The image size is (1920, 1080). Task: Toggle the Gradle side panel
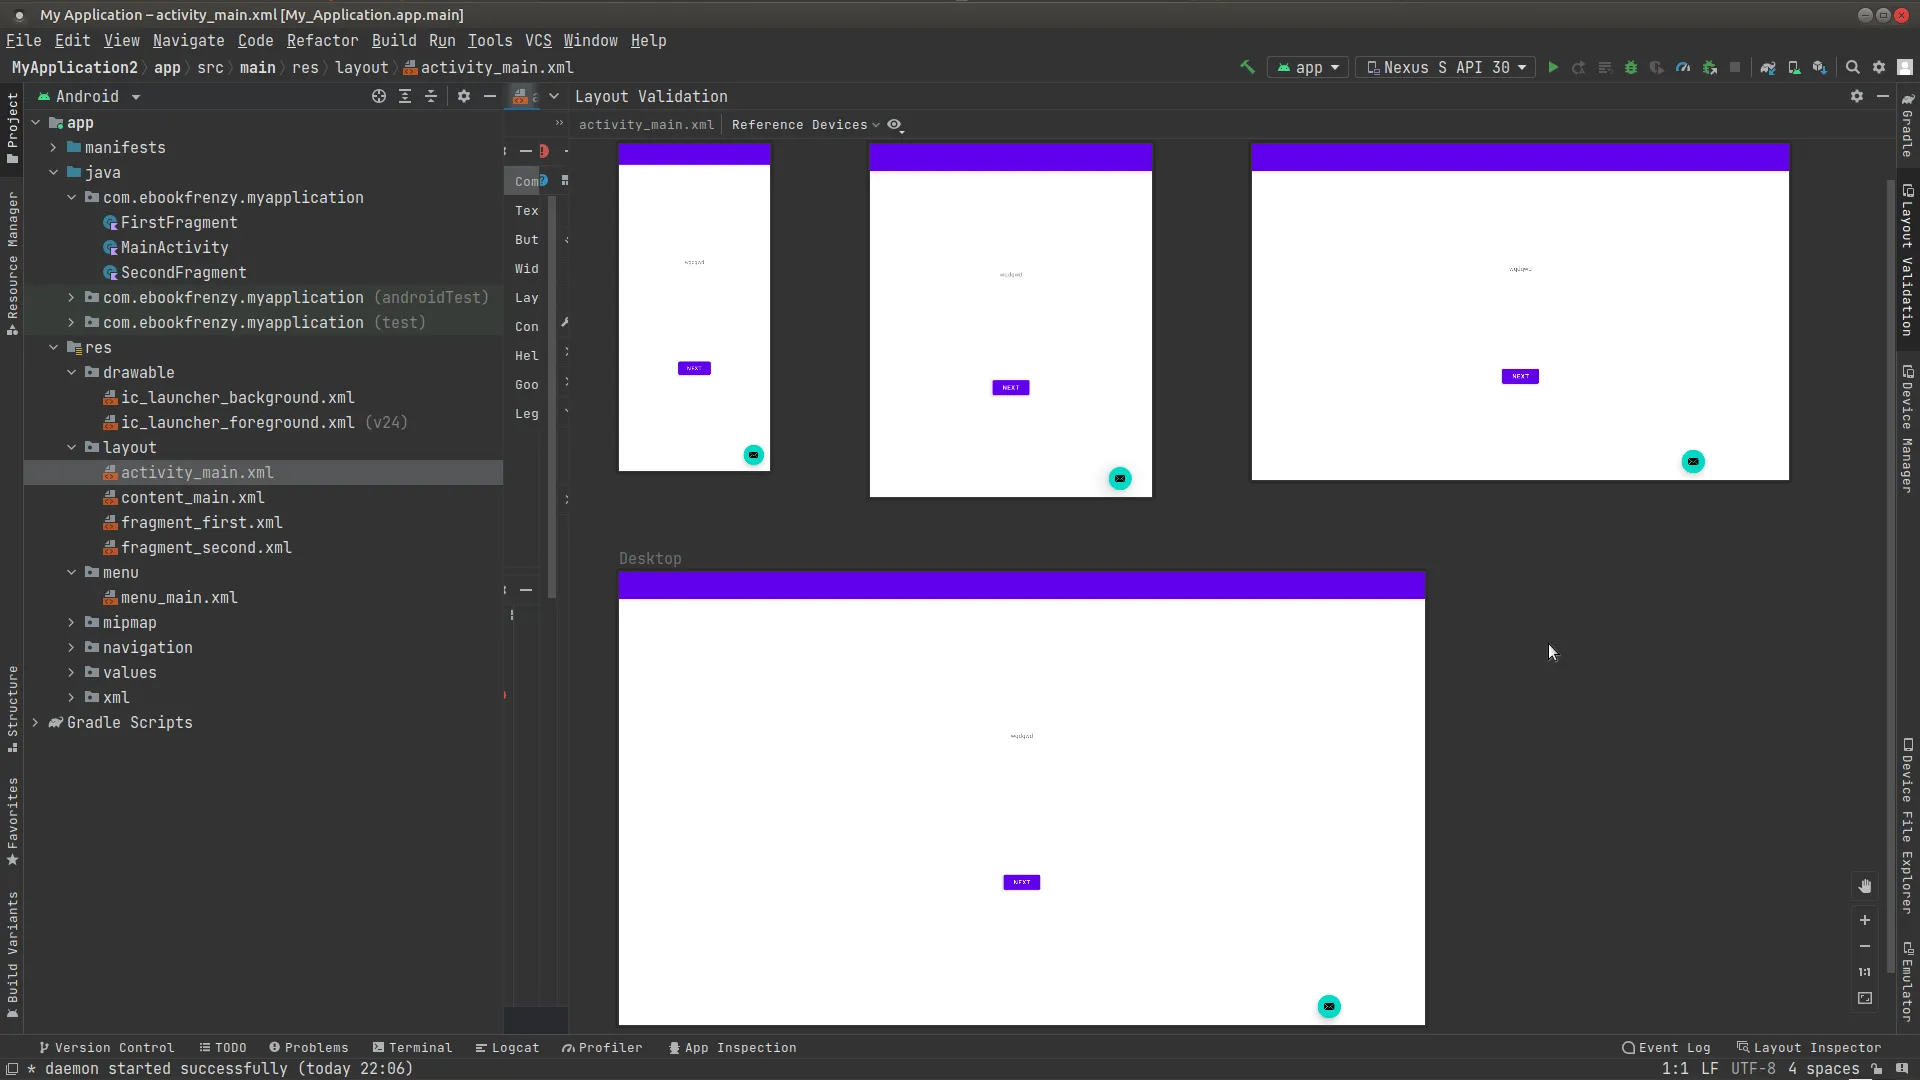pos(1908,125)
